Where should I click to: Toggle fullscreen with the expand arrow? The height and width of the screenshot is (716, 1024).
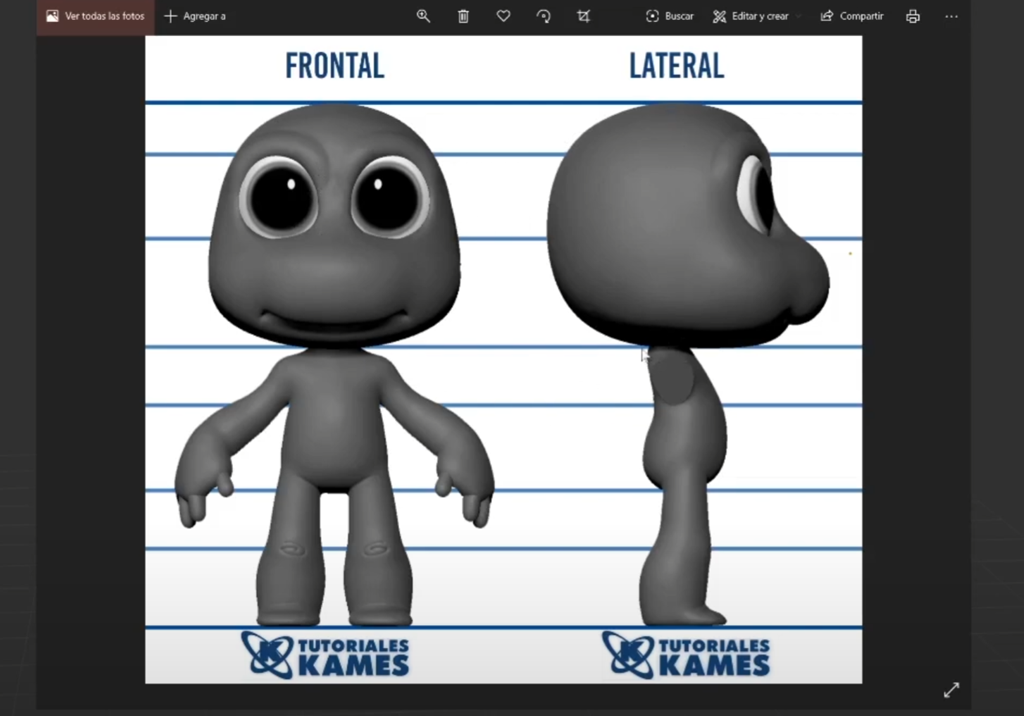(951, 689)
